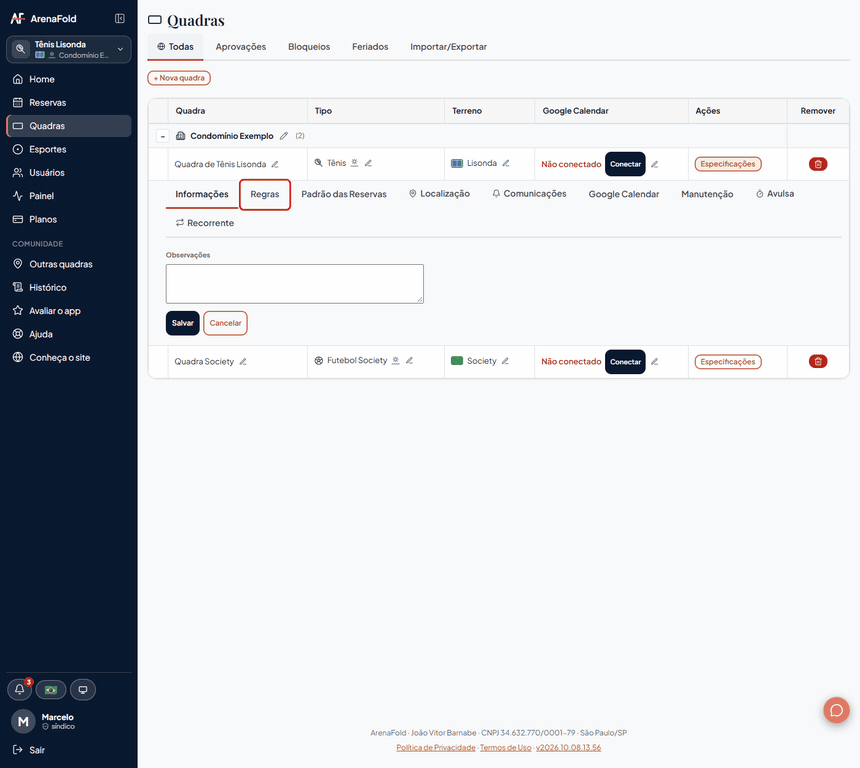This screenshot has height=768, width=860.
Task: Edit Google Calendar for Quadra Society row
Action: tap(654, 362)
